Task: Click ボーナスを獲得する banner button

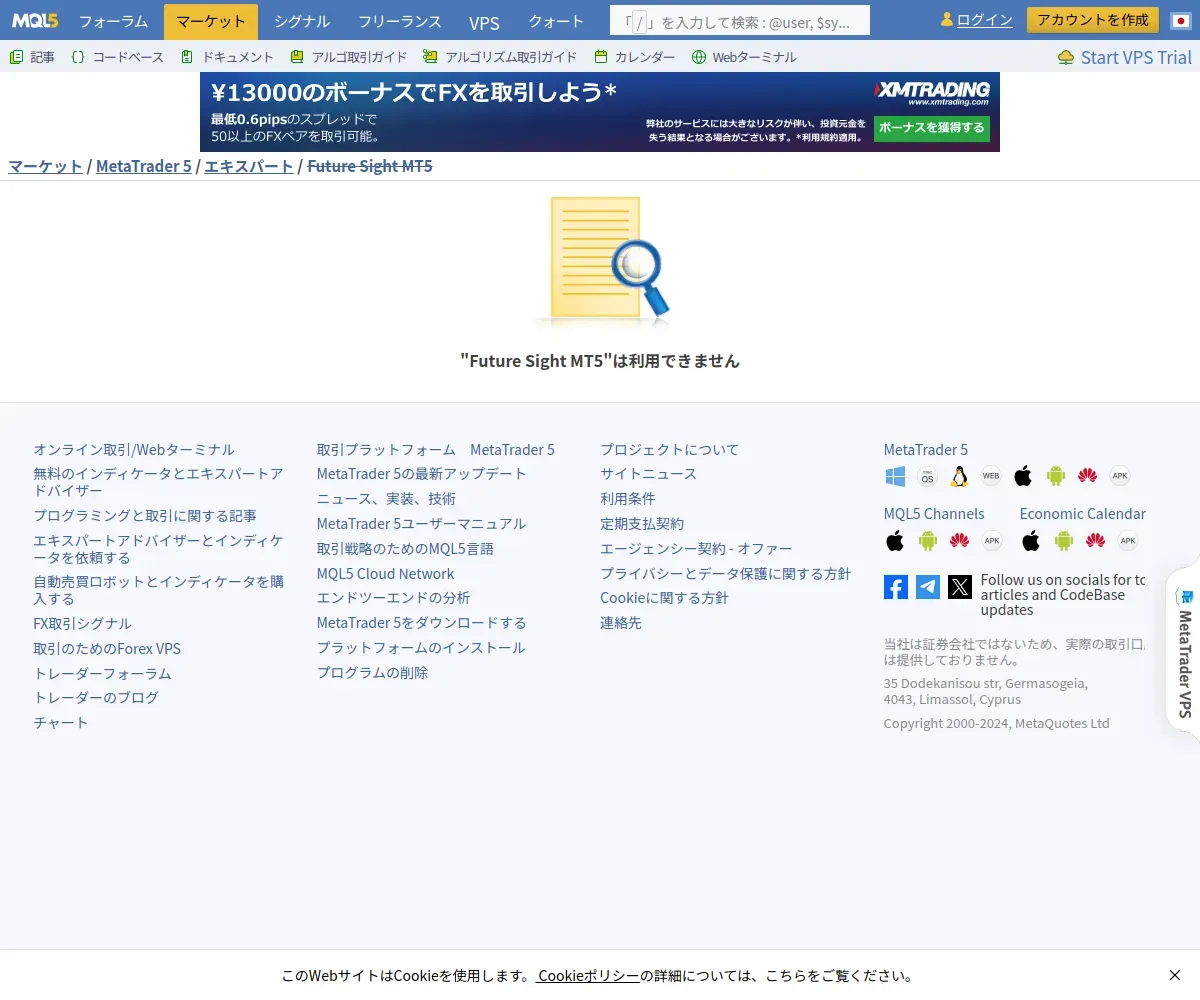Action: (x=932, y=128)
